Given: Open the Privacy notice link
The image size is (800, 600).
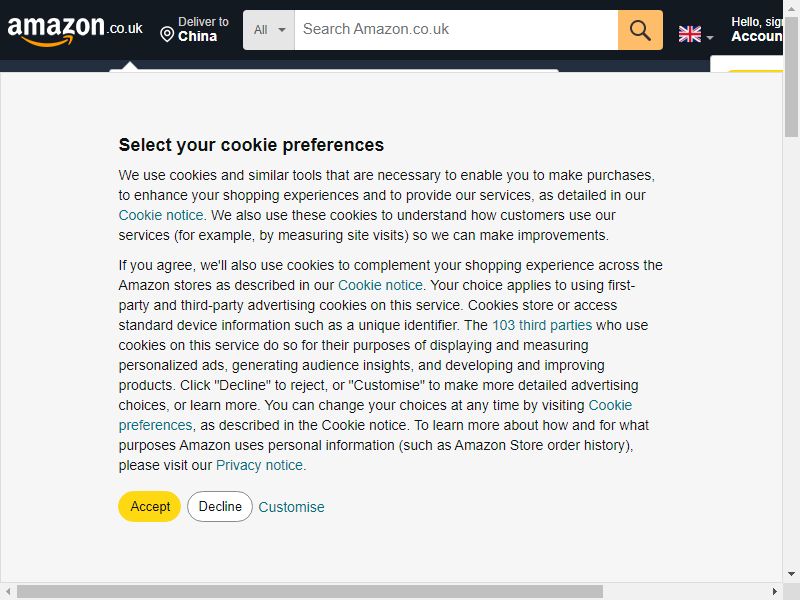Looking at the screenshot, I should (x=259, y=465).
